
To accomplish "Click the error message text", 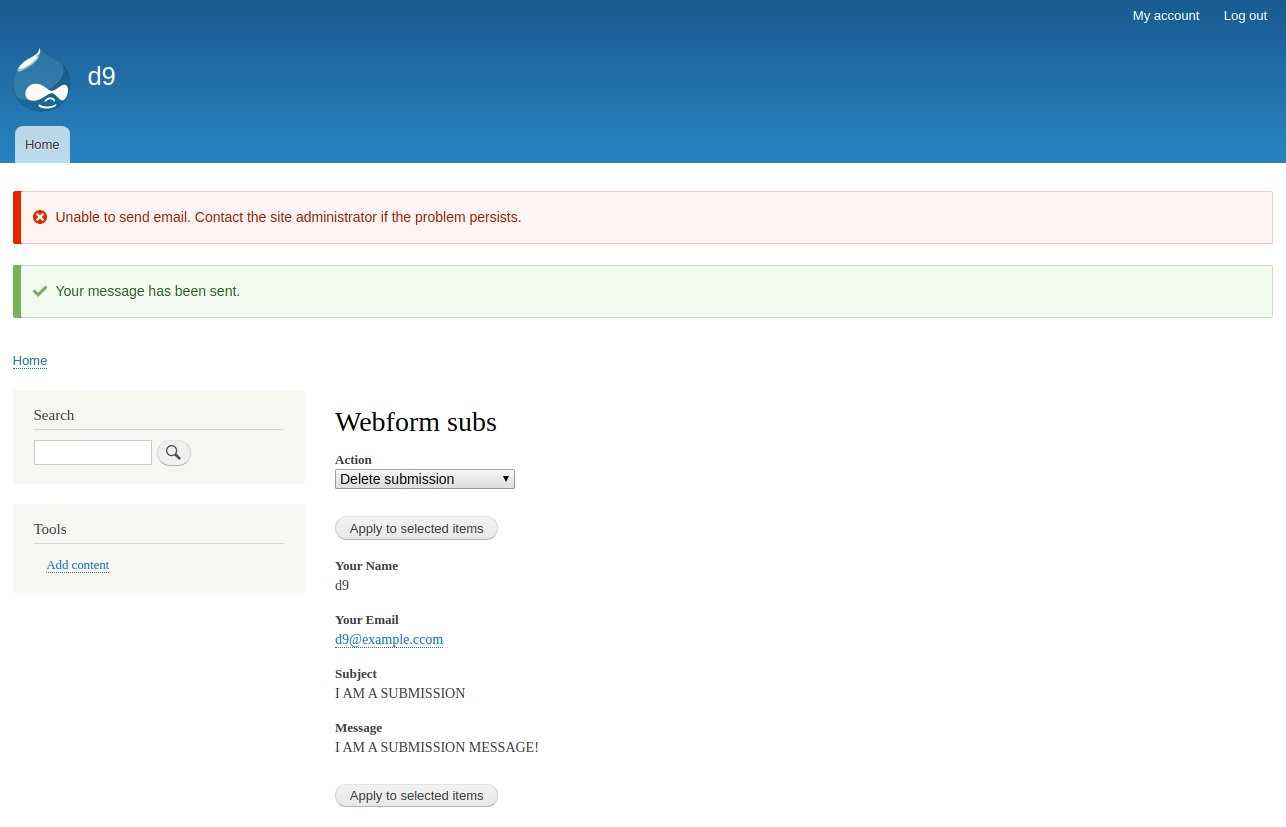I will 287,216.
